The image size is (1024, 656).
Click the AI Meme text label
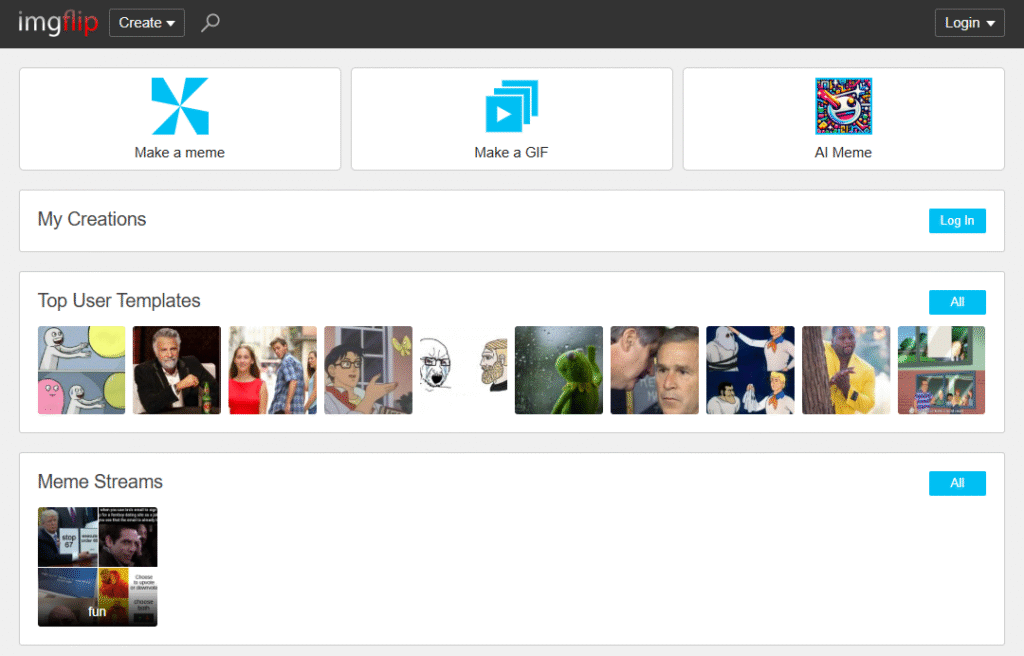843,153
